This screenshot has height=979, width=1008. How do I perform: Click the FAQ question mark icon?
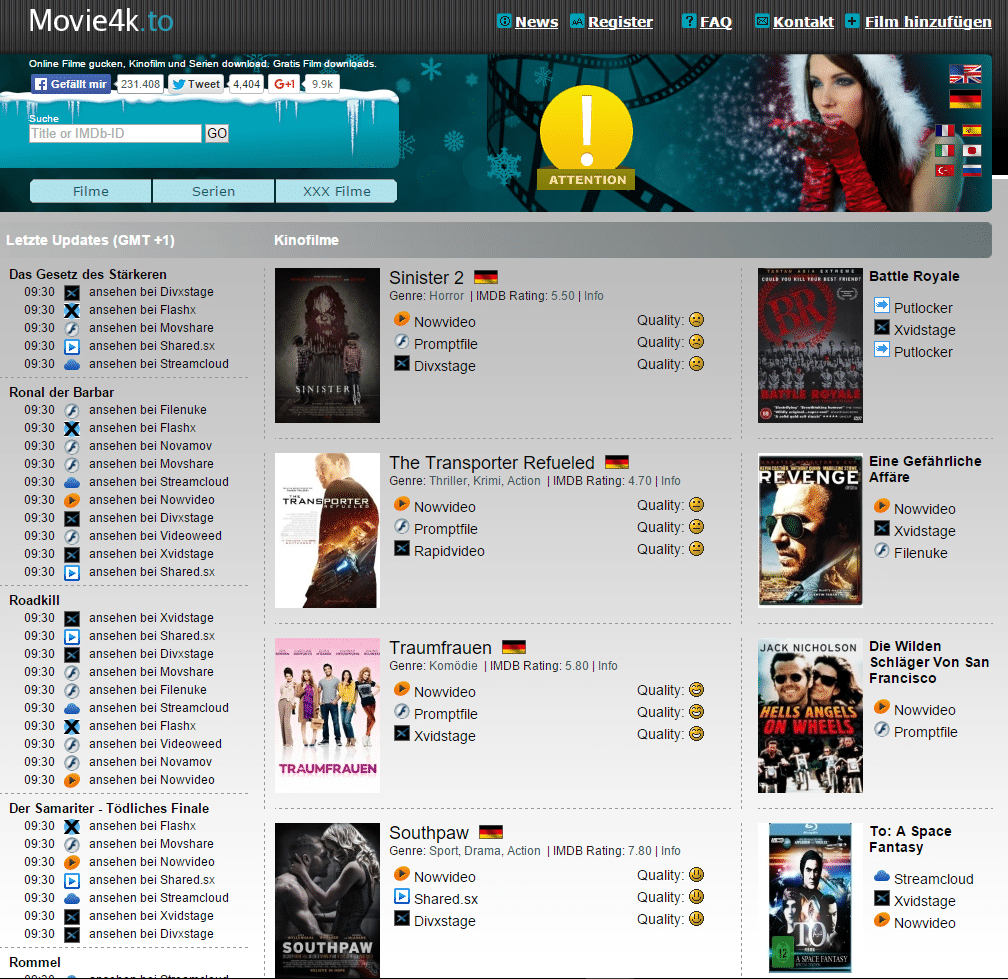point(688,21)
